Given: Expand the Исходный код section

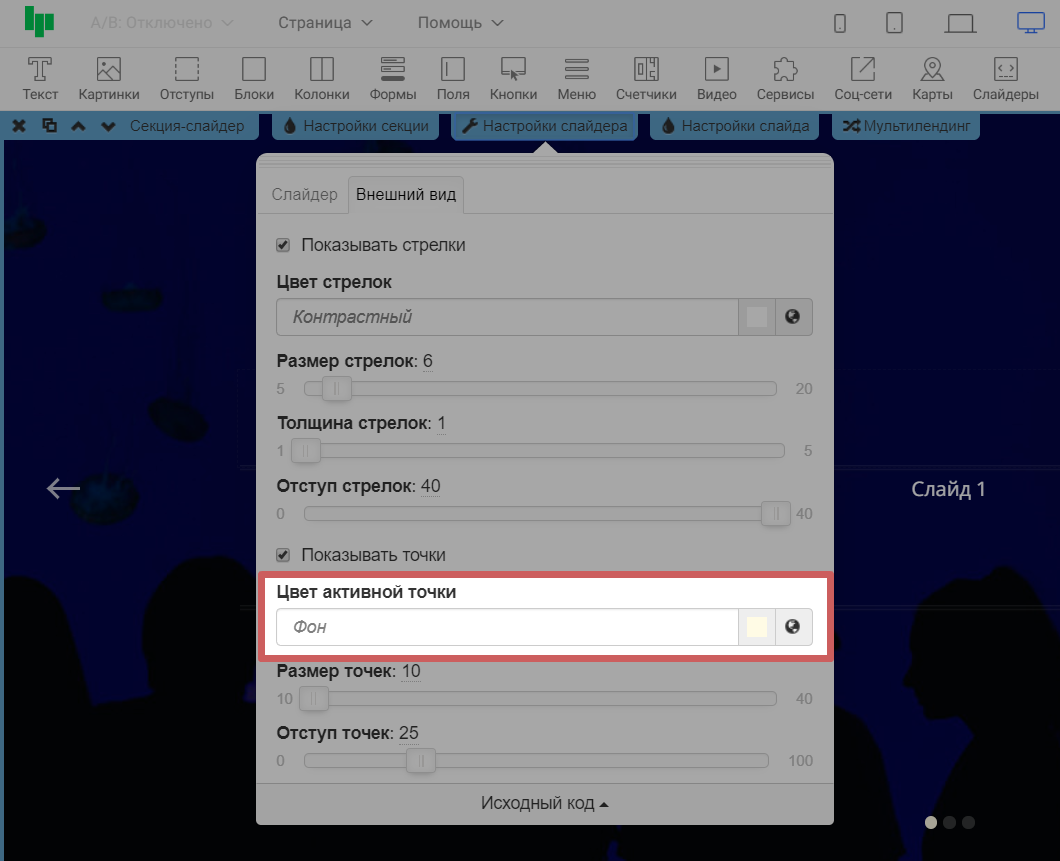Looking at the screenshot, I should (x=544, y=804).
